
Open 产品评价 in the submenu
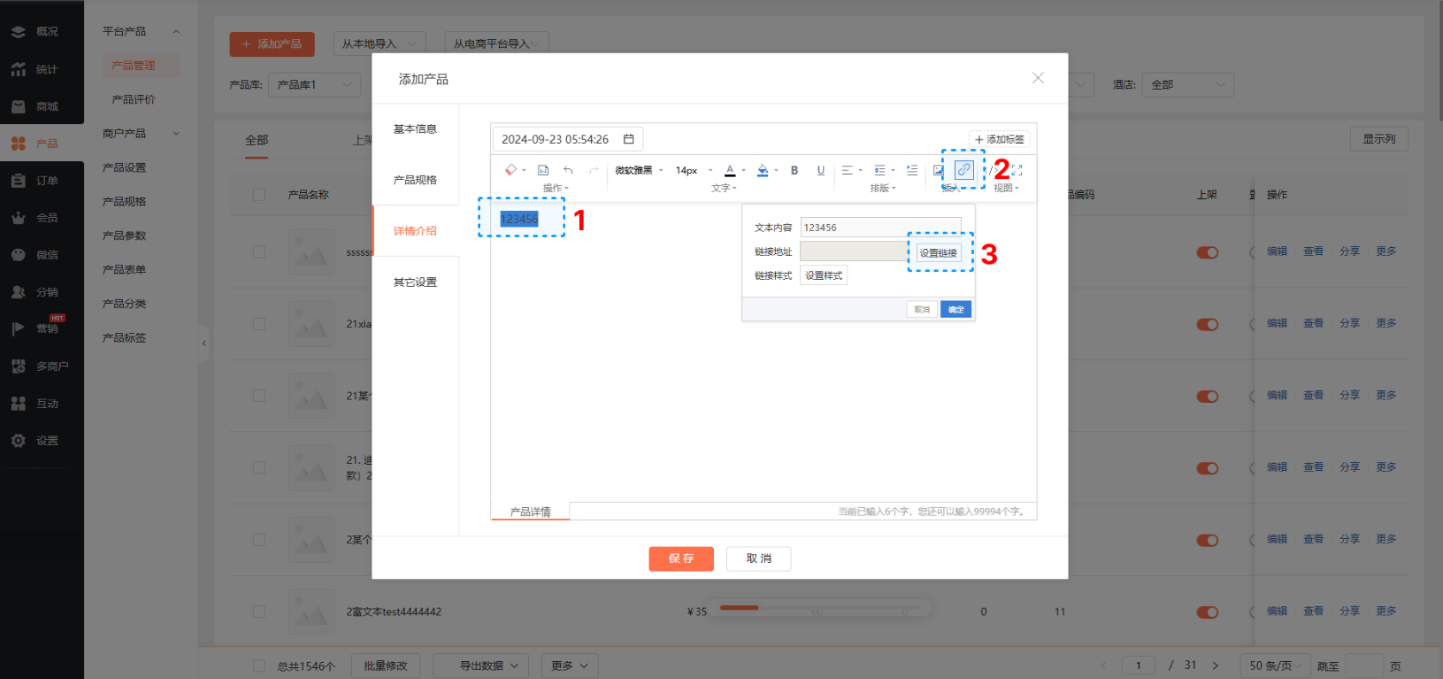[133, 99]
